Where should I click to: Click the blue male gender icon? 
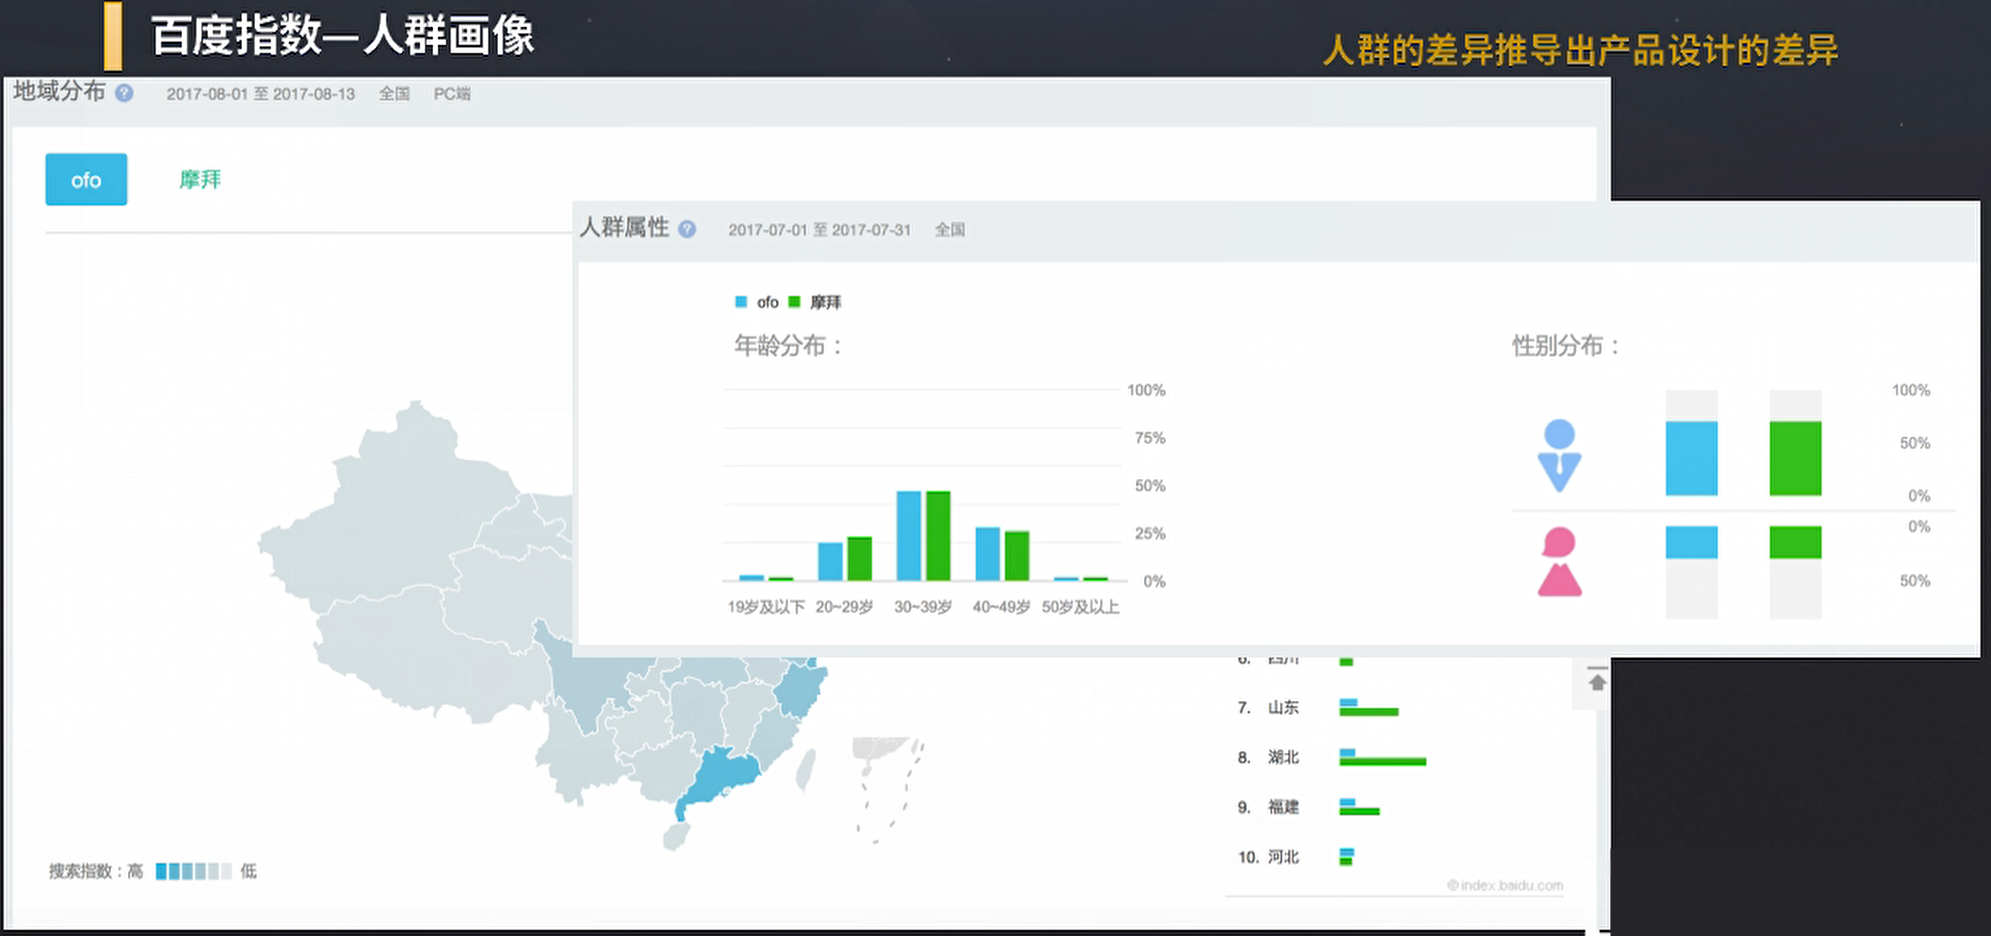pos(1559,455)
